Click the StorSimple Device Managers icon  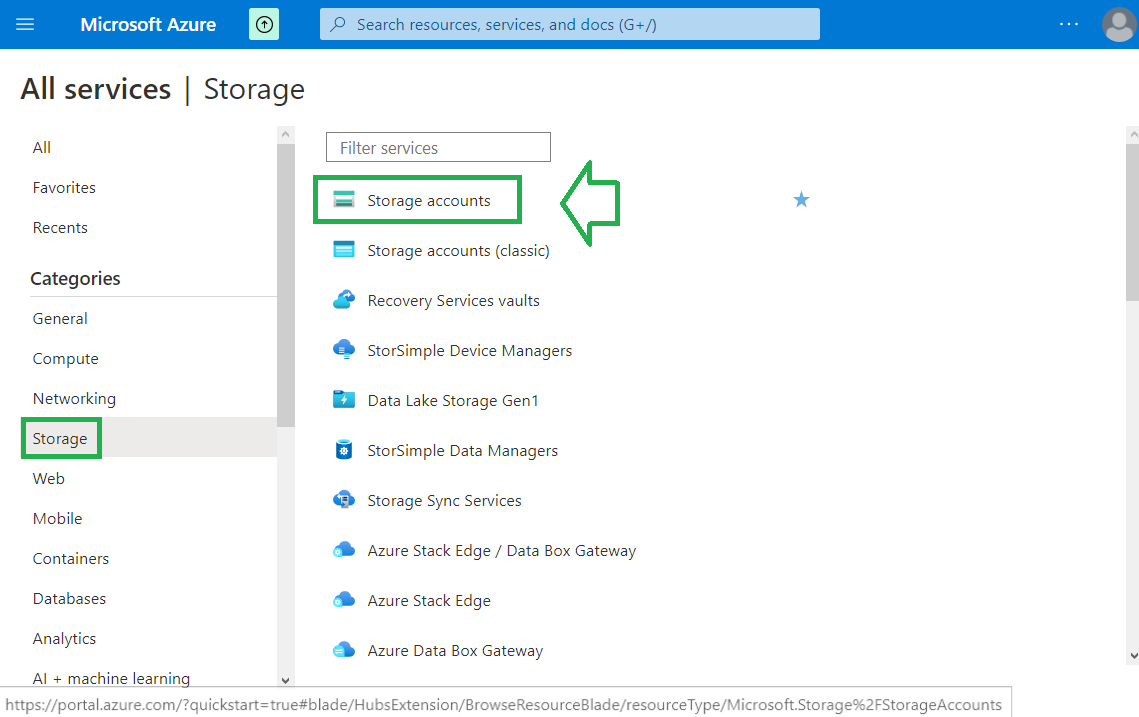(x=344, y=350)
